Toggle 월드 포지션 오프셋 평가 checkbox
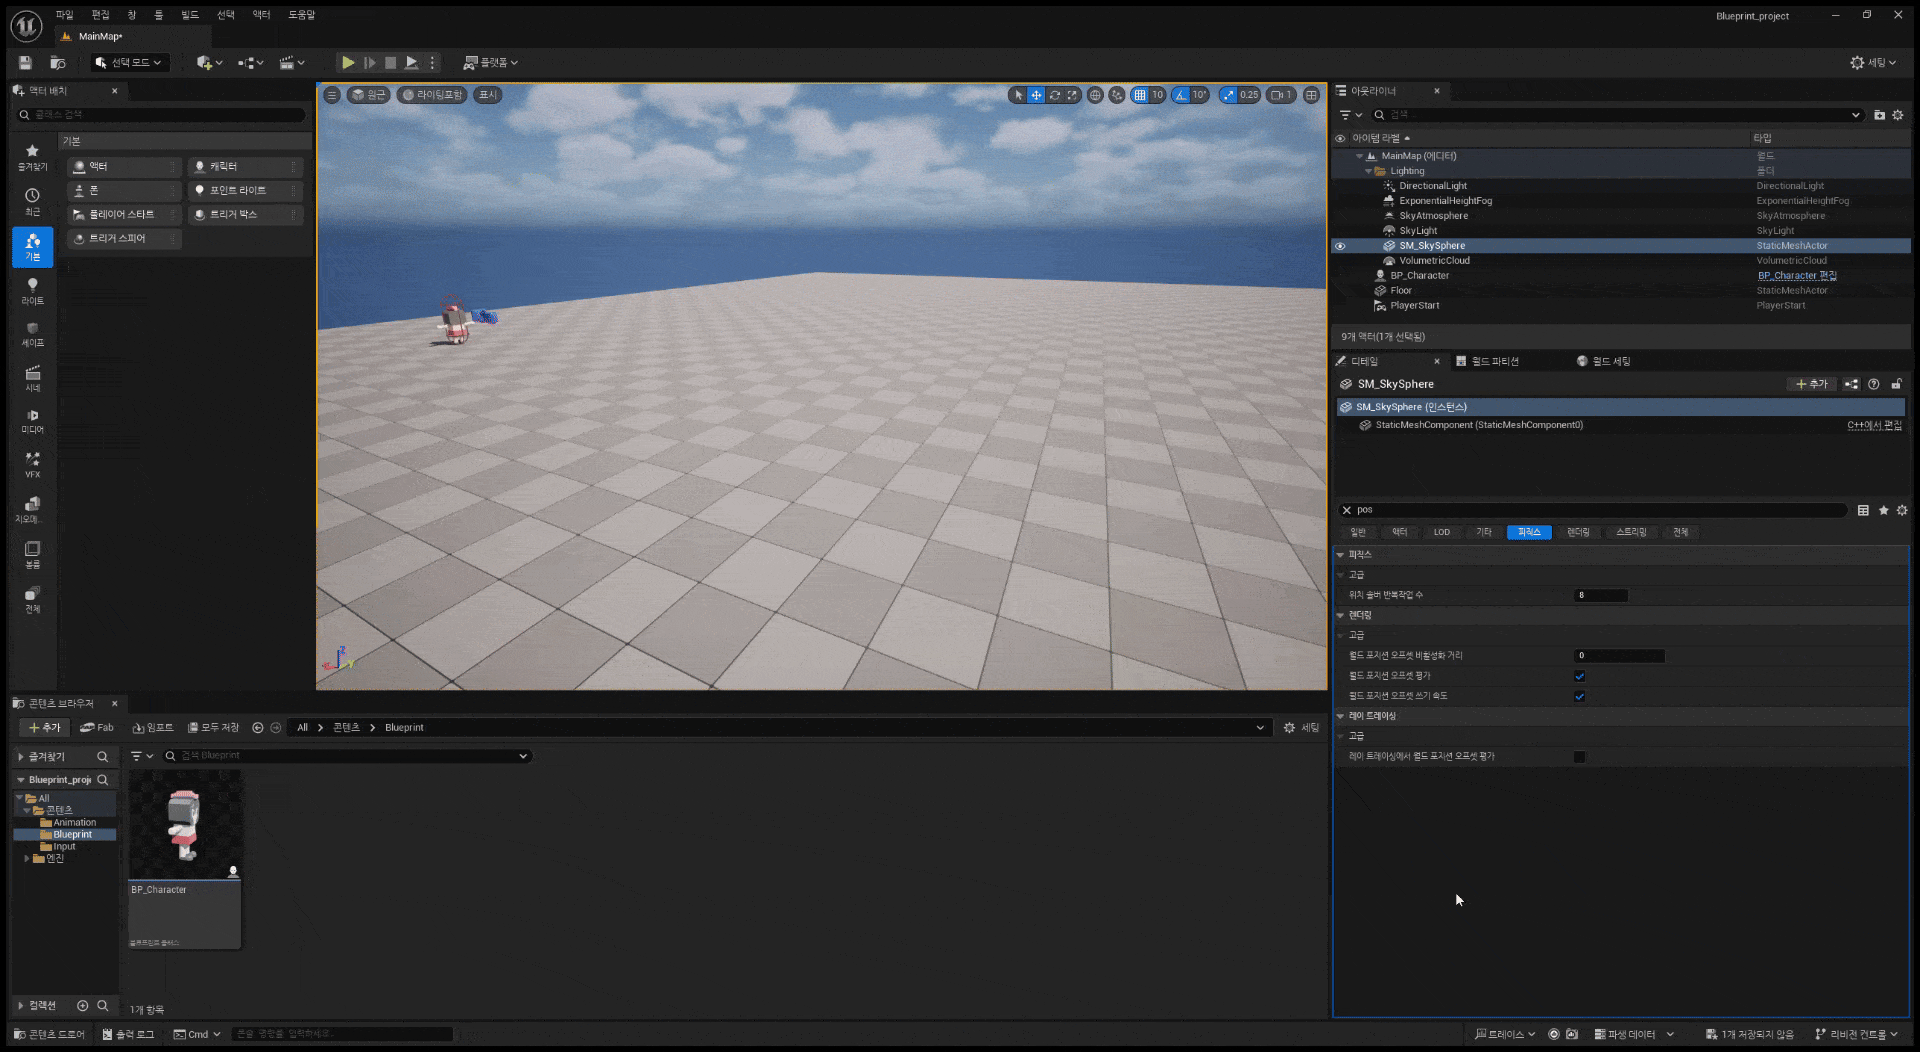 coord(1579,676)
